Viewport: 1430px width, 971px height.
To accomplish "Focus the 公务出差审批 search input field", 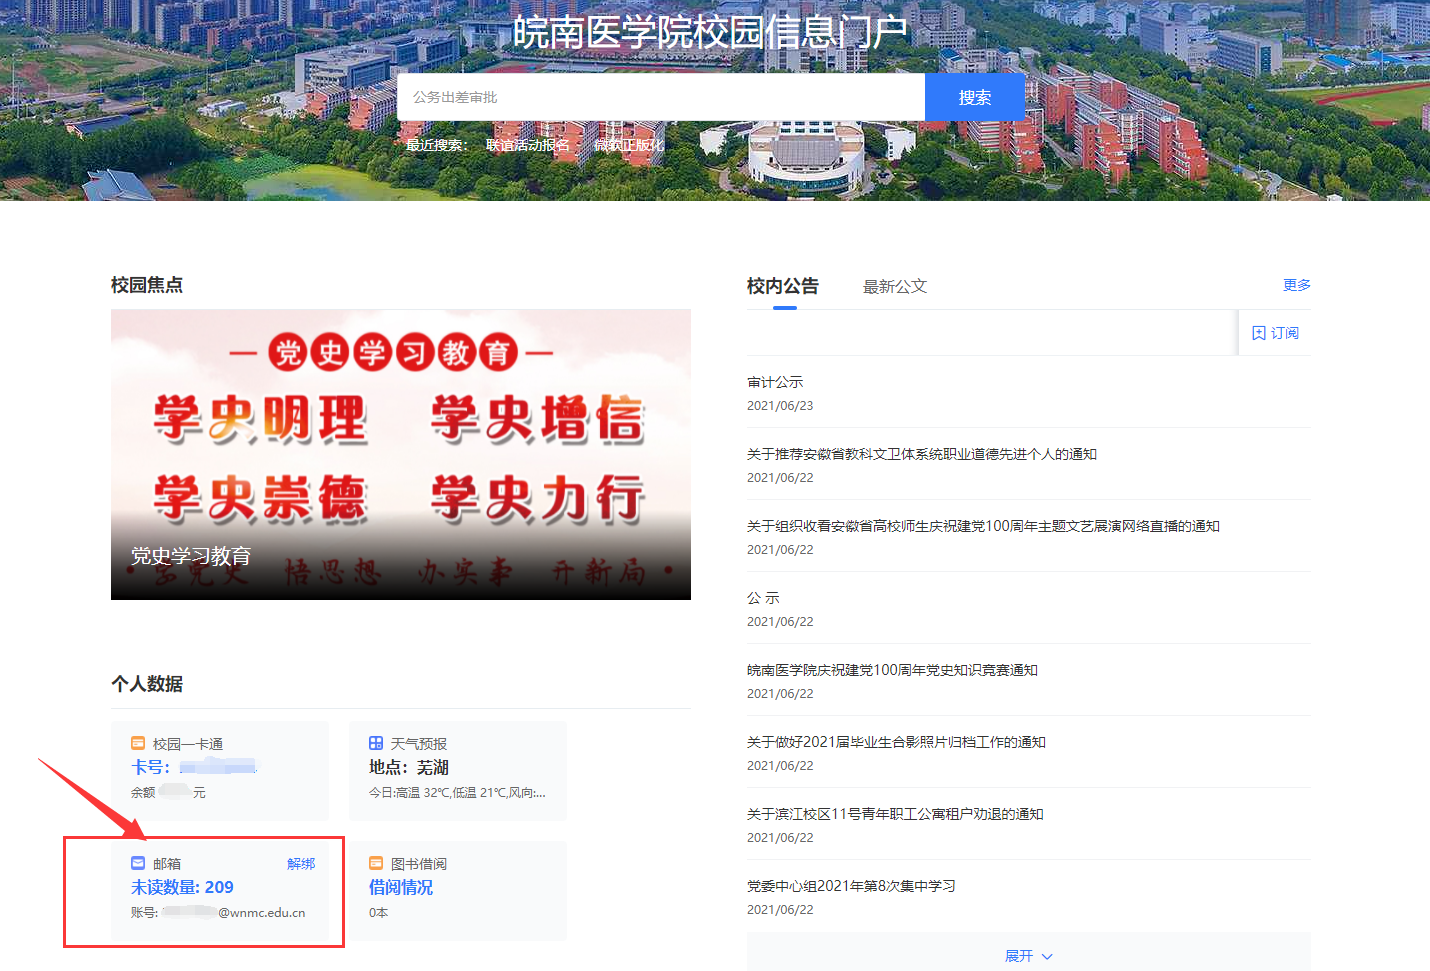I will (661, 97).
